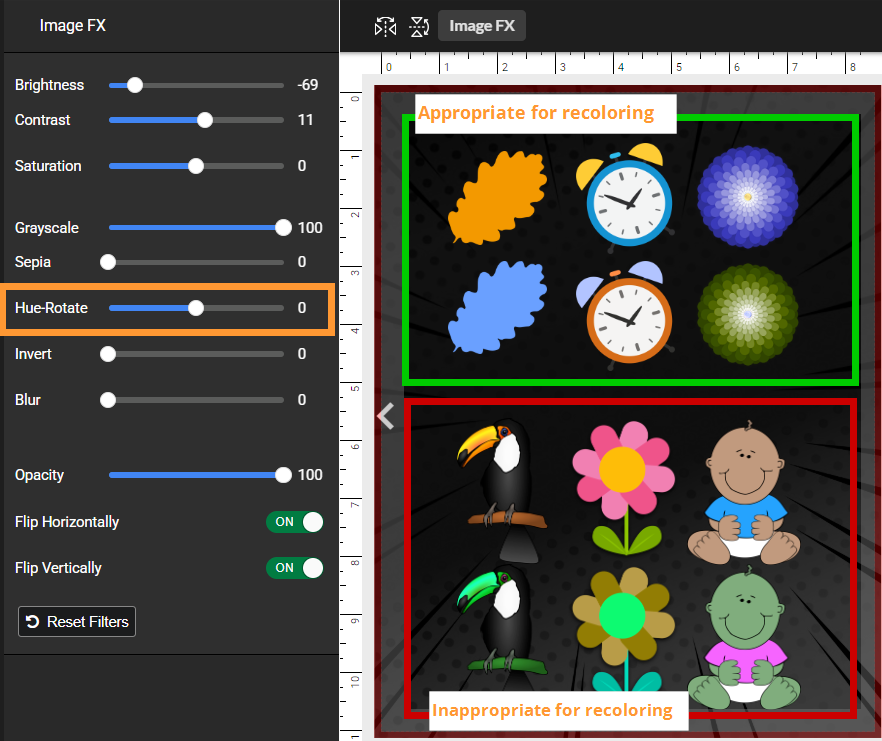Screen dimensions: 882x741
Task: Click the Blur slider handle
Action: point(108,400)
